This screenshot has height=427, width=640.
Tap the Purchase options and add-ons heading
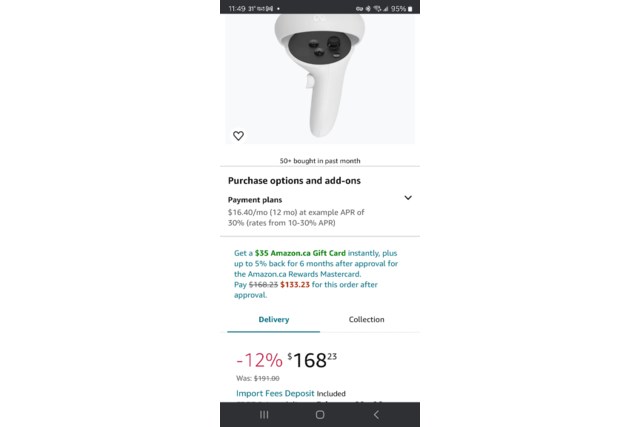click(x=294, y=180)
